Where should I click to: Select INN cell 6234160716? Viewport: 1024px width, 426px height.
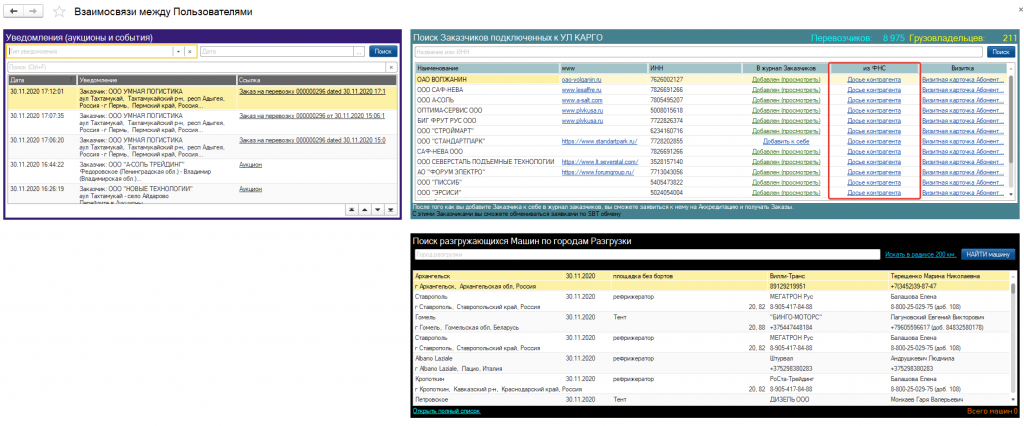coord(695,131)
